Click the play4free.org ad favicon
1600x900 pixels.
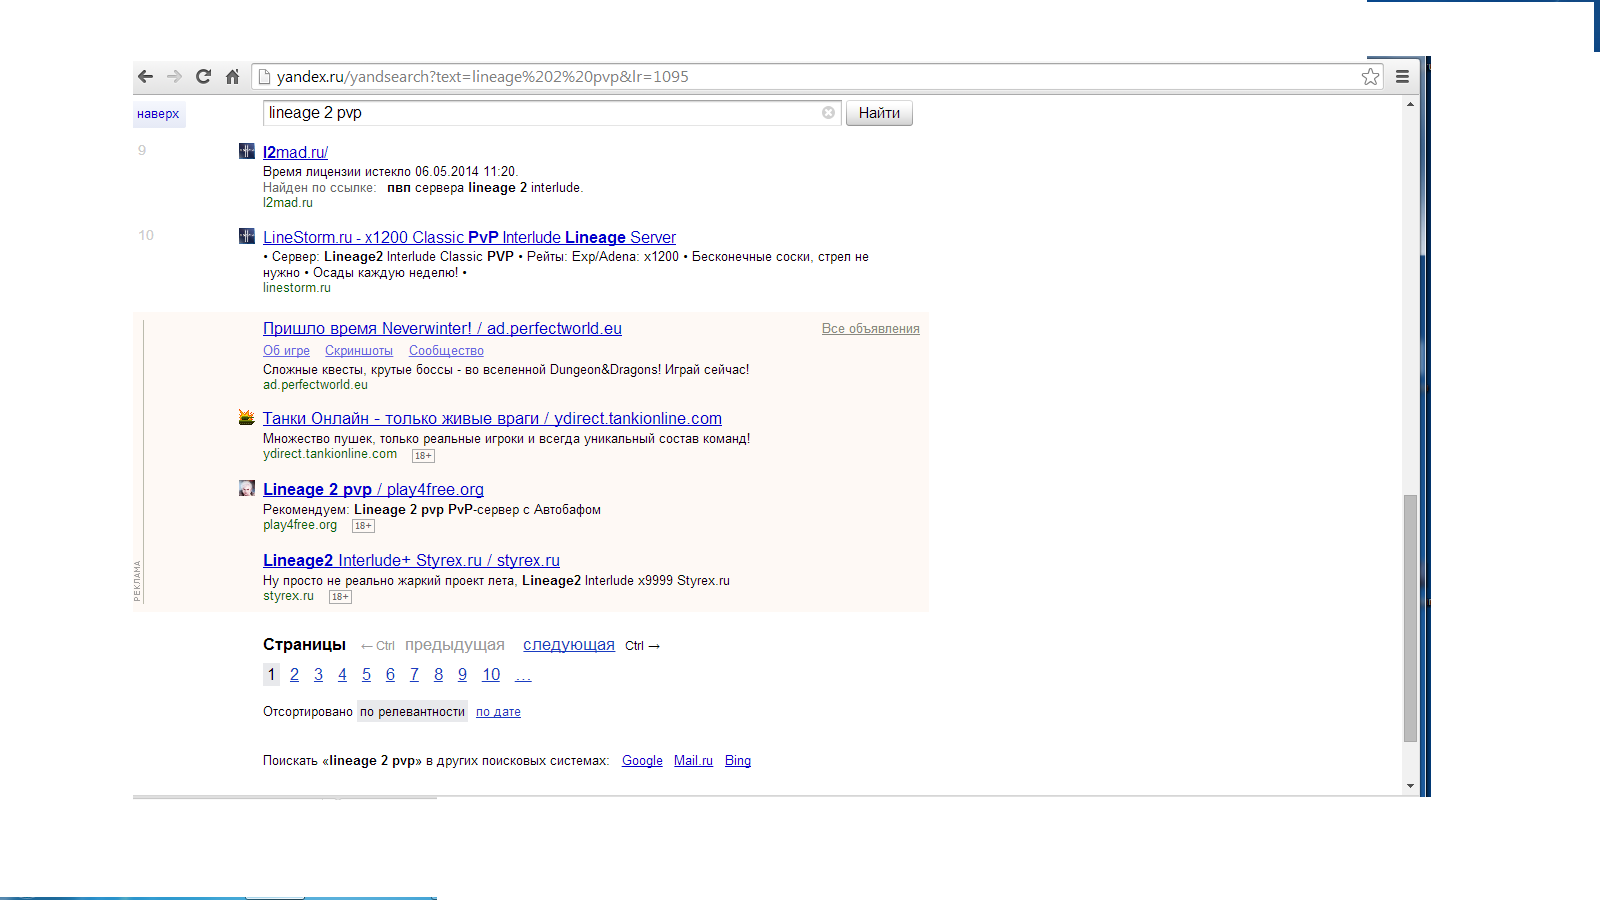point(247,488)
